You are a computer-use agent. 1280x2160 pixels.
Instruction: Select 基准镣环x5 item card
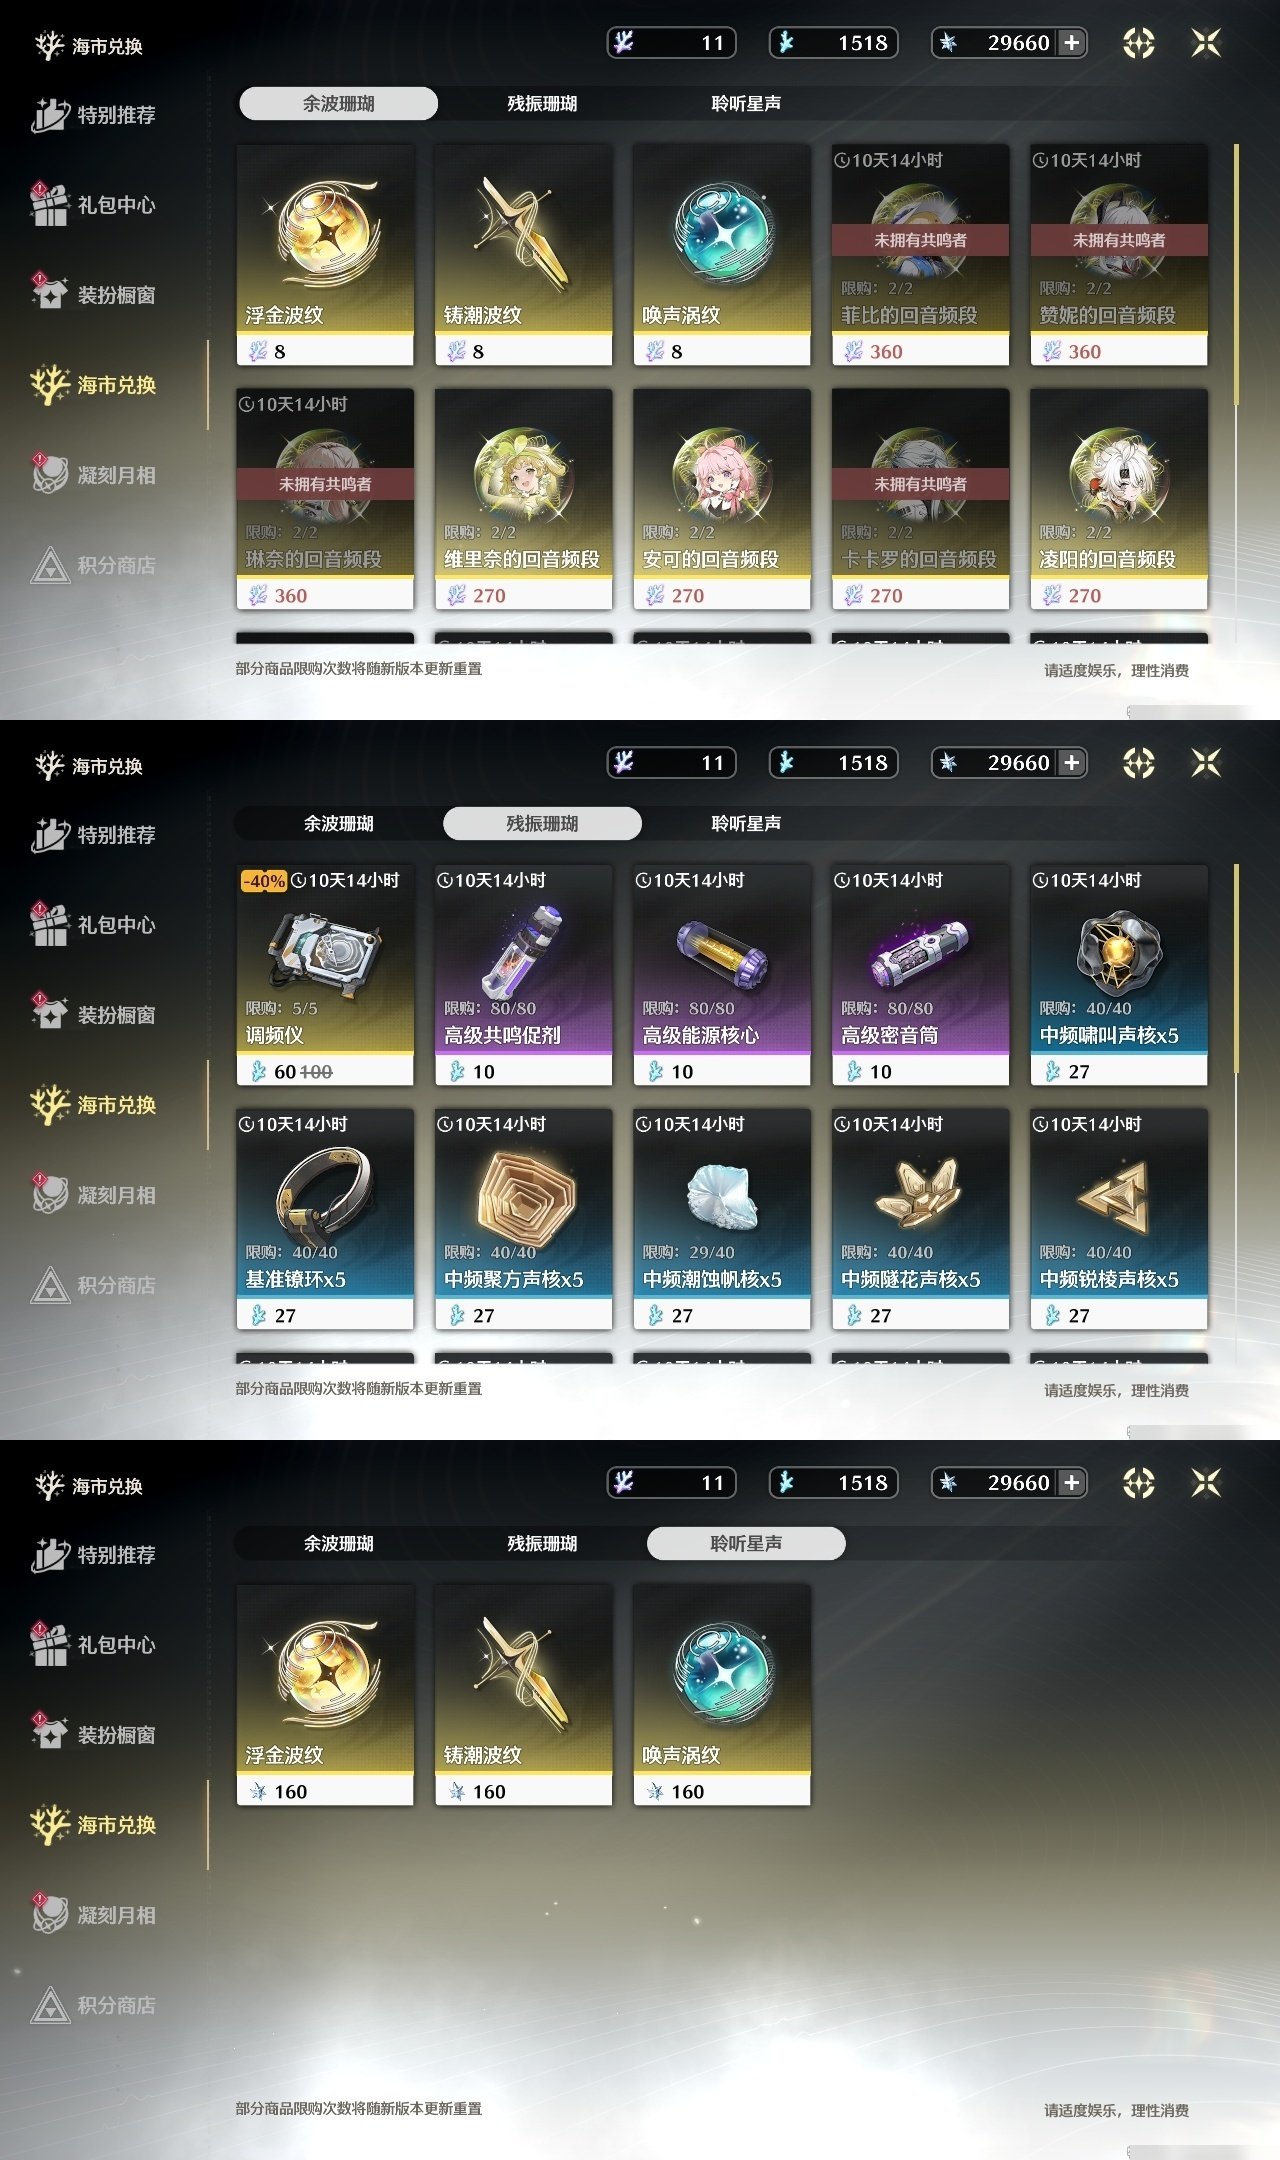[325, 1219]
